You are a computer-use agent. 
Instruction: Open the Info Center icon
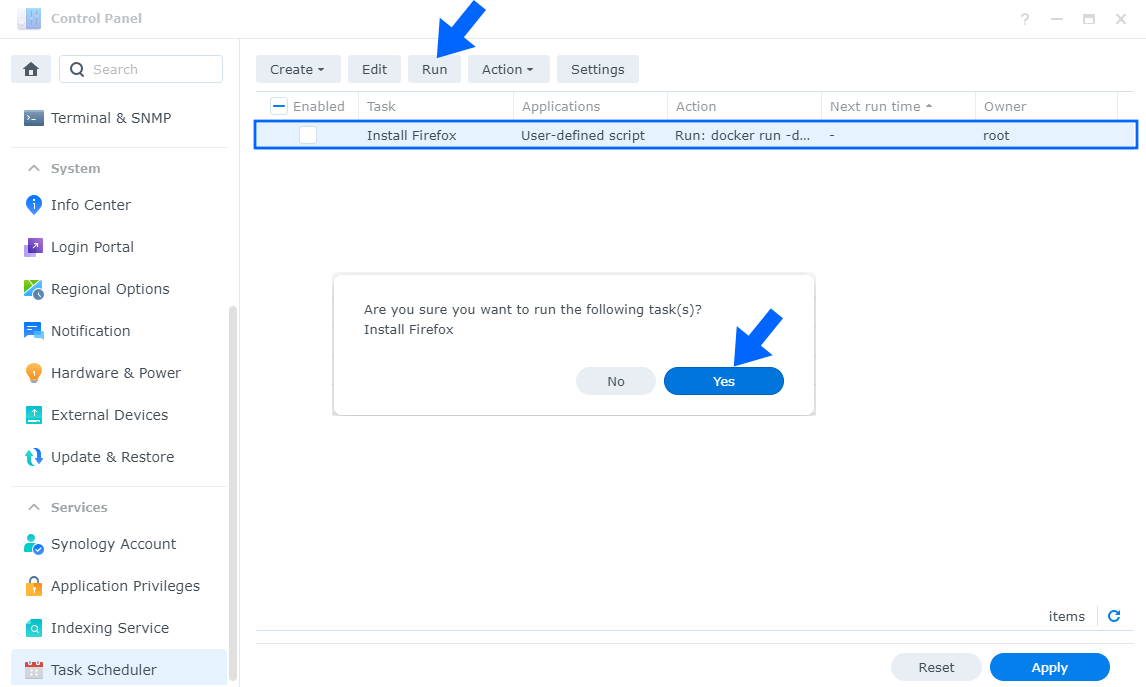34,205
